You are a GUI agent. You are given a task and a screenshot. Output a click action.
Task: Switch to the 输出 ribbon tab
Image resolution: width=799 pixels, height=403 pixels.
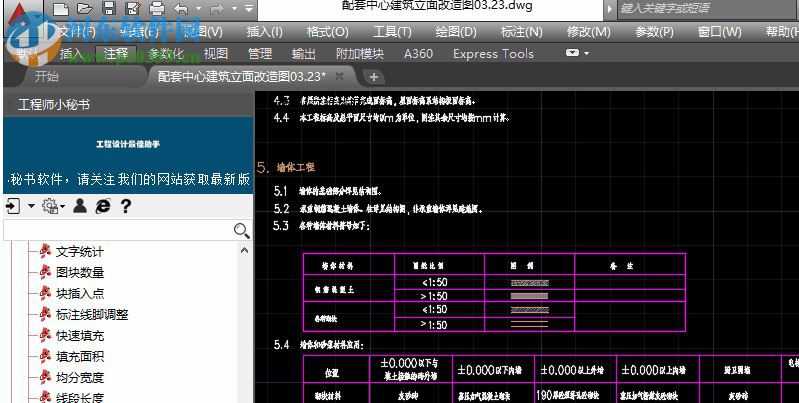(304, 54)
